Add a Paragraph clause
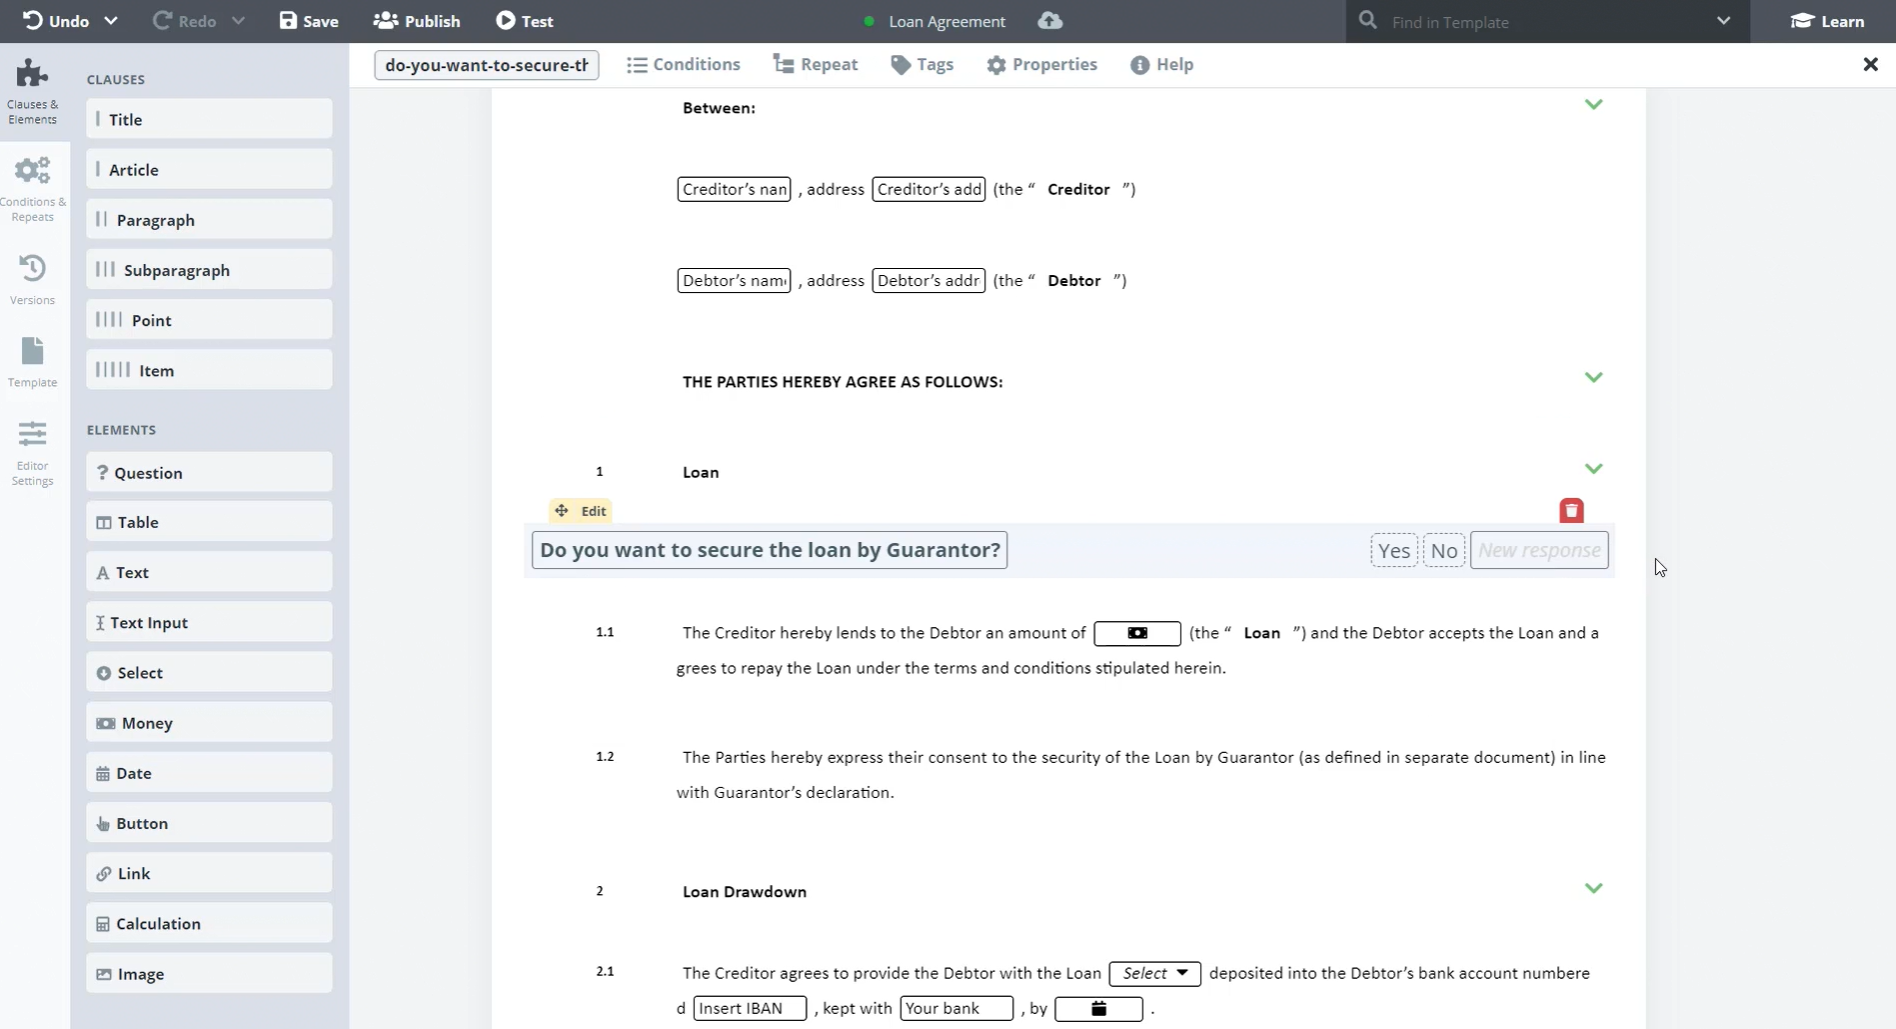The image size is (1896, 1029). click(209, 219)
